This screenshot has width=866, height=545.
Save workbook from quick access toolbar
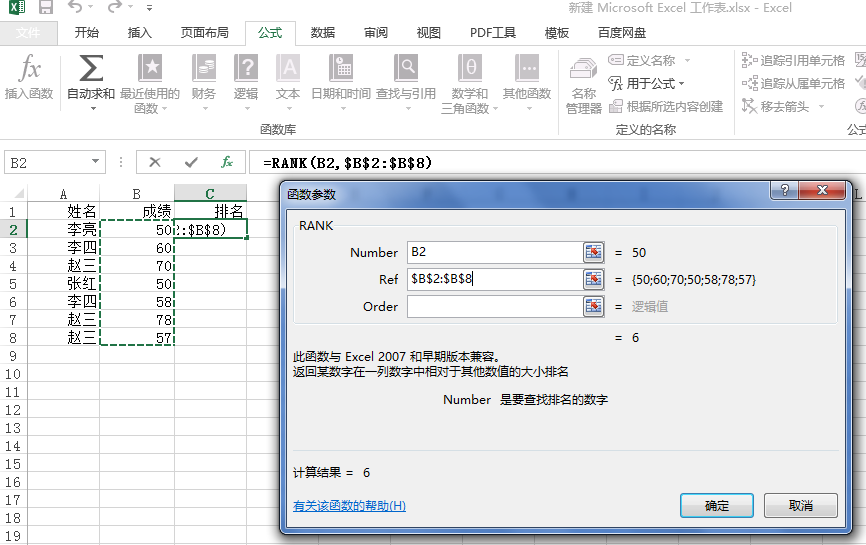point(46,8)
